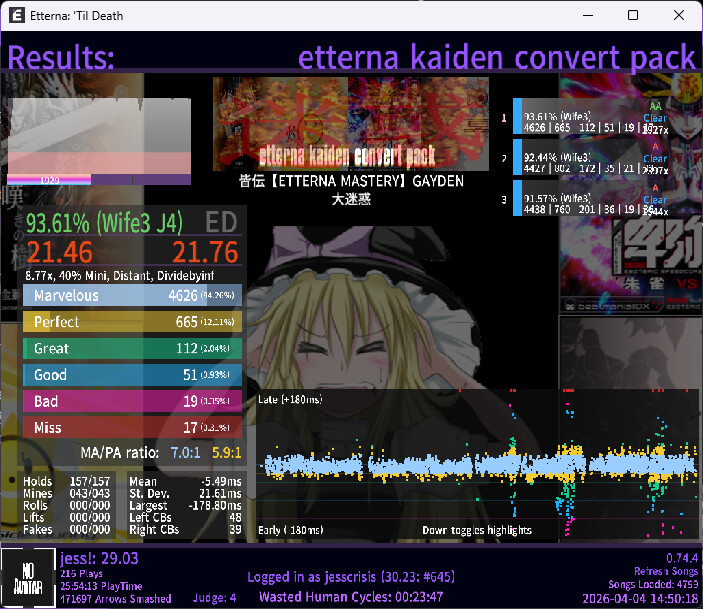
Task: Click the Great judgment bar
Action: coord(131,348)
